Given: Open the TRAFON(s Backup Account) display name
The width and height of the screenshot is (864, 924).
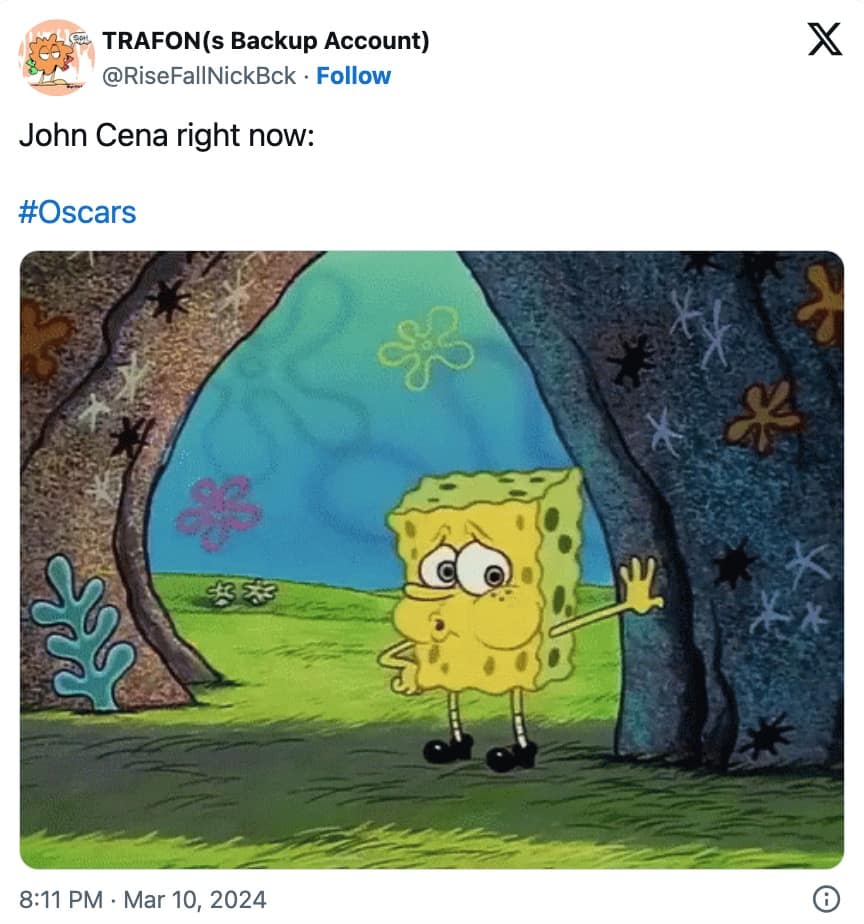Looking at the screenshot, I should tap(266, 41).
